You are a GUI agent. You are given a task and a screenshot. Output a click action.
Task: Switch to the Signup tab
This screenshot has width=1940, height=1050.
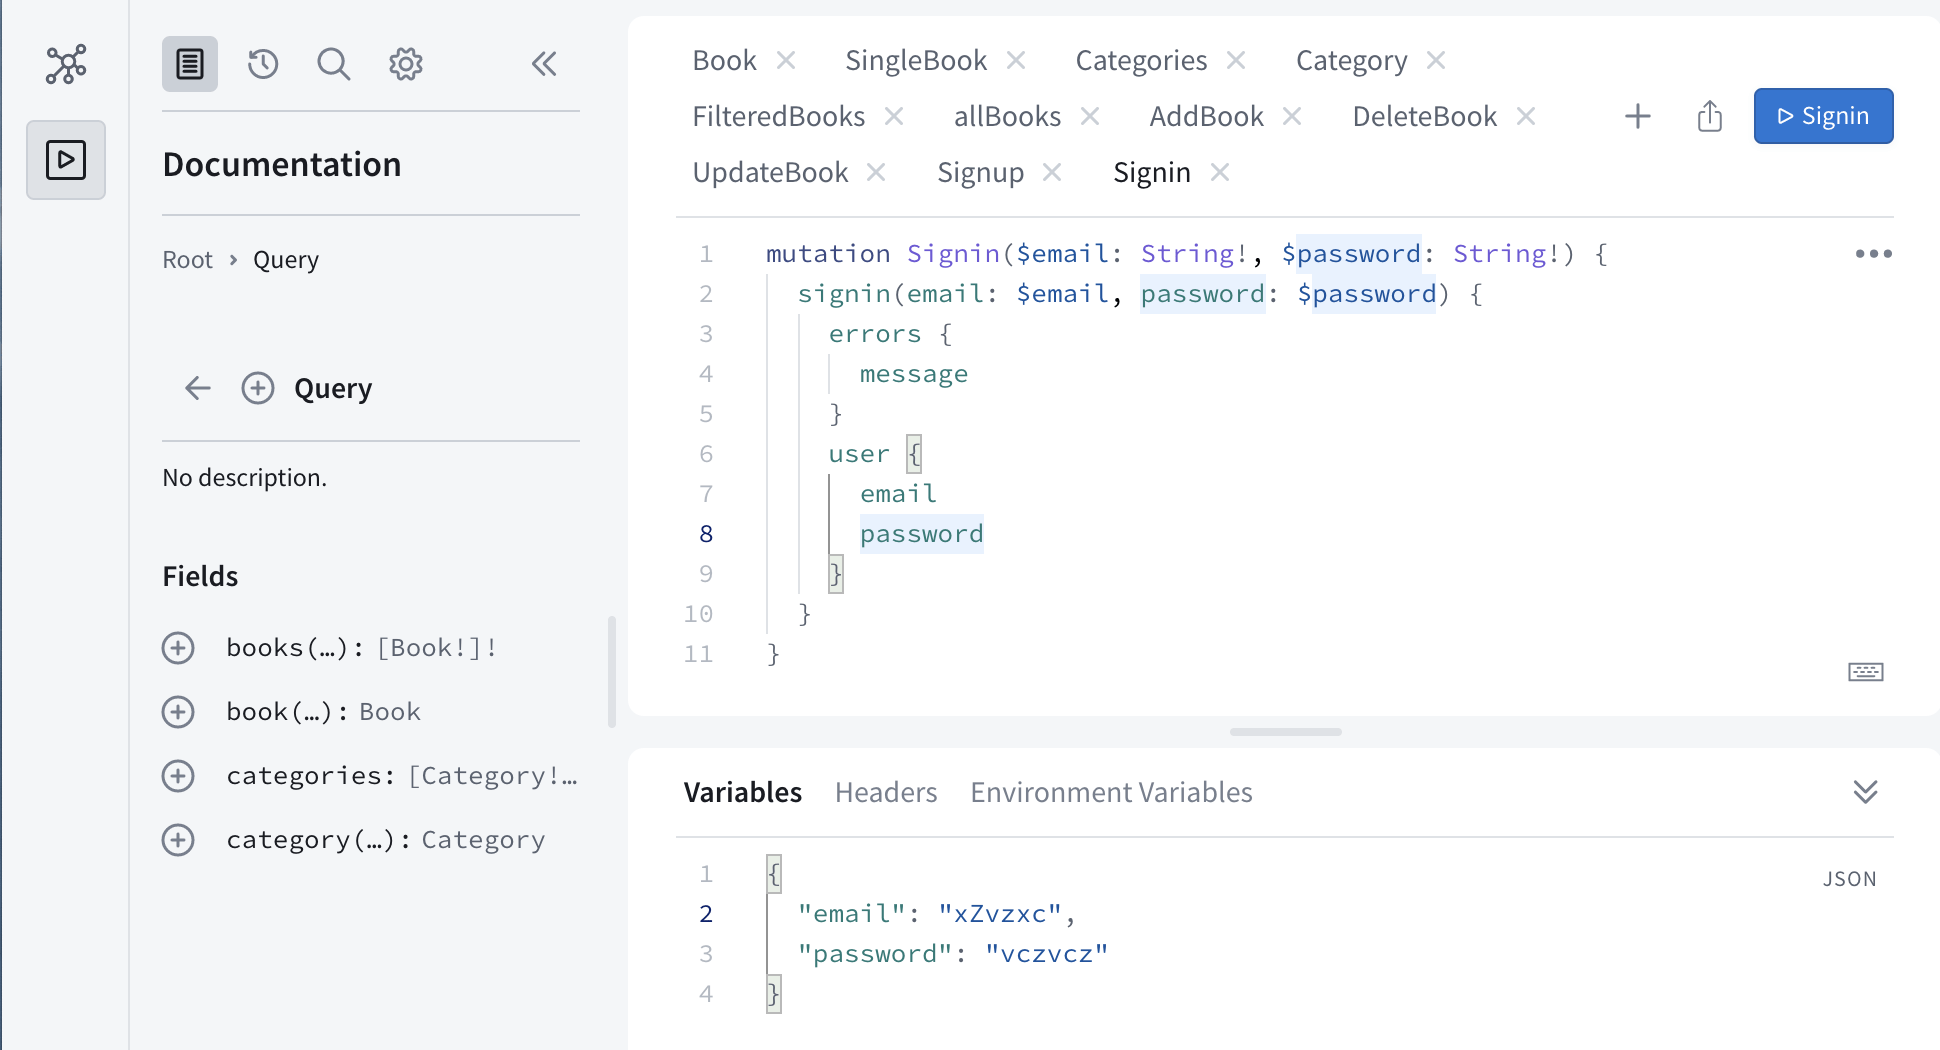[x=980, y=173]
